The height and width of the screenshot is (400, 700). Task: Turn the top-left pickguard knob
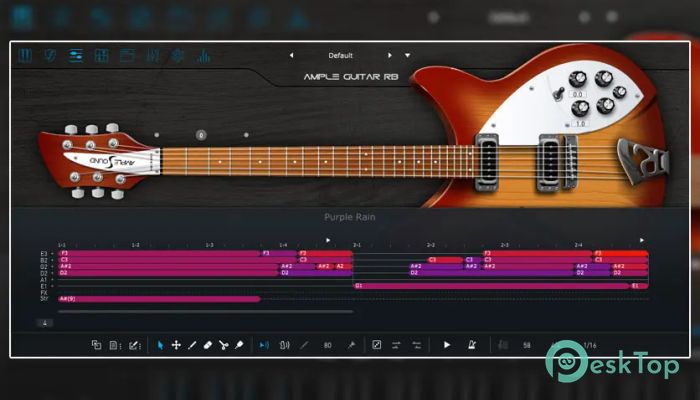[x=577, y=79]
